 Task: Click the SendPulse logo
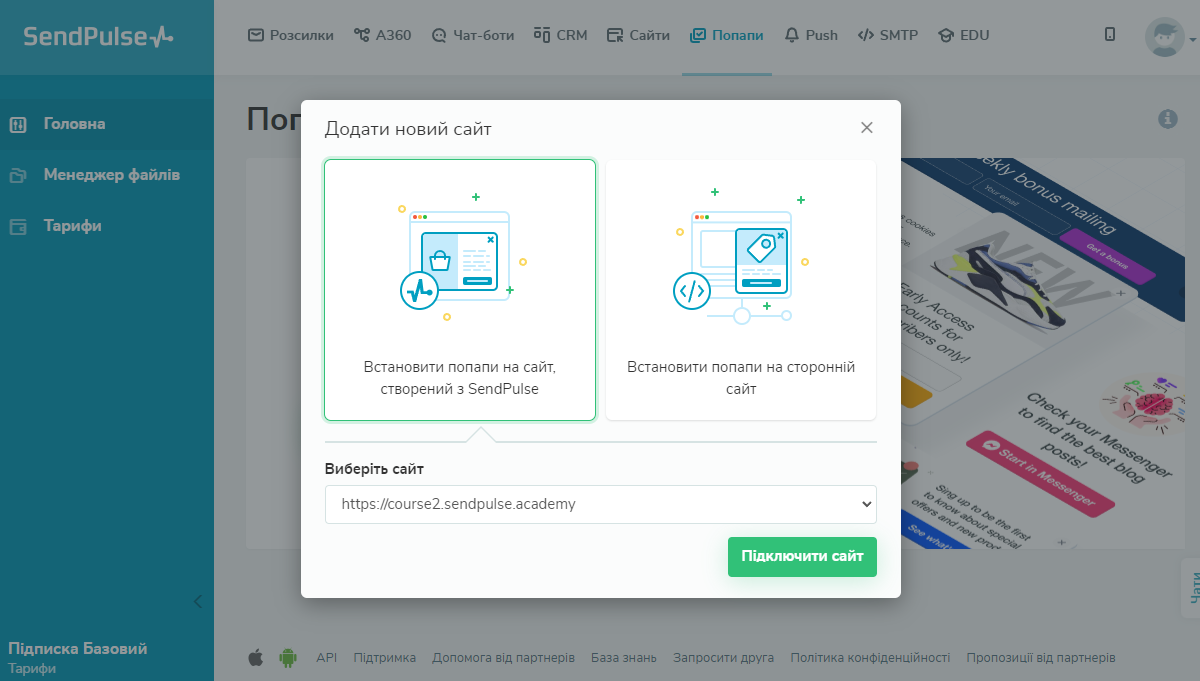(98, 37)
